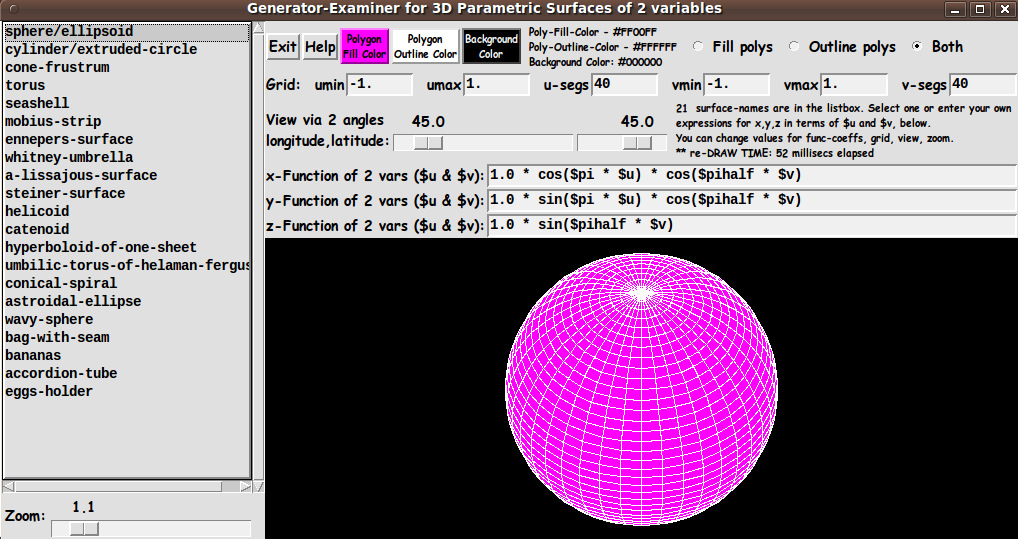Screen dimensions: 1018x539
Task: Click the longitude angle slider
Action: [430, 143]
